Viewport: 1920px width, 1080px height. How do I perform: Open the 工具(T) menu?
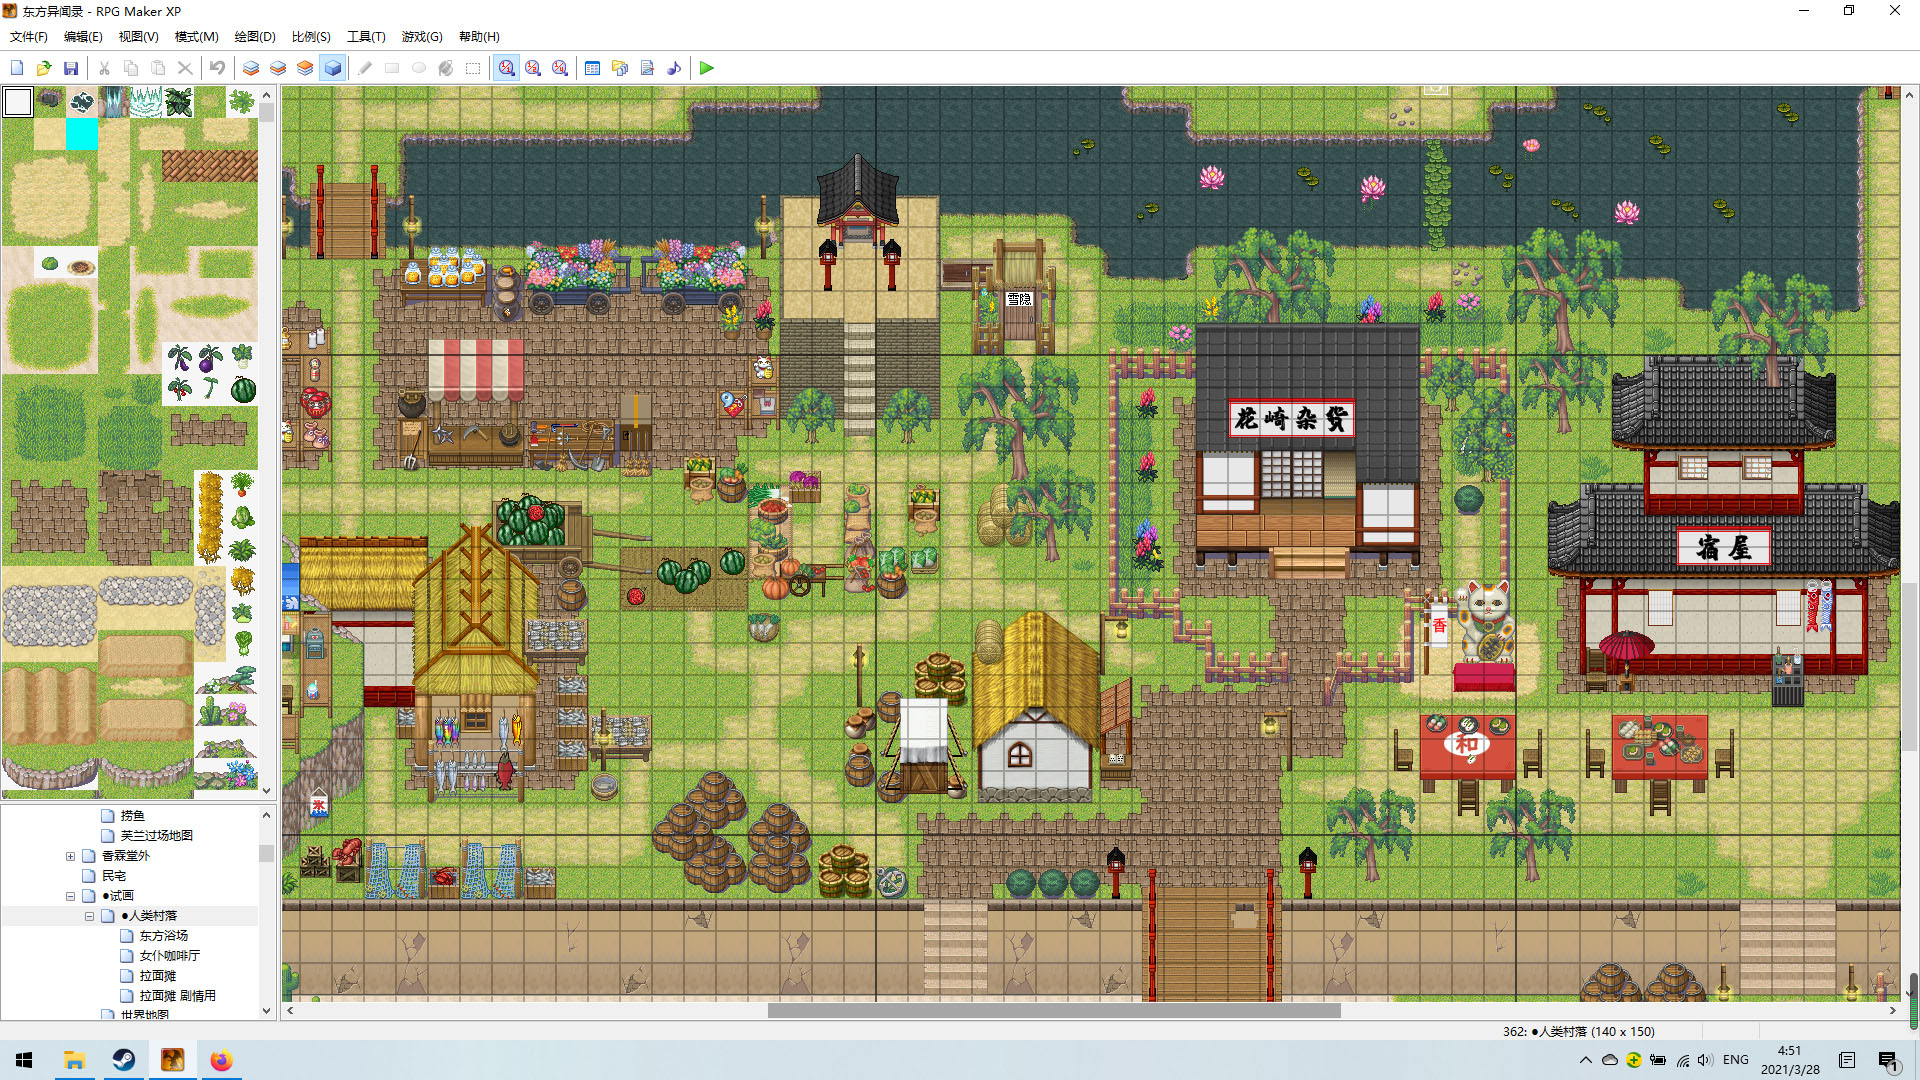coord(366,37)
